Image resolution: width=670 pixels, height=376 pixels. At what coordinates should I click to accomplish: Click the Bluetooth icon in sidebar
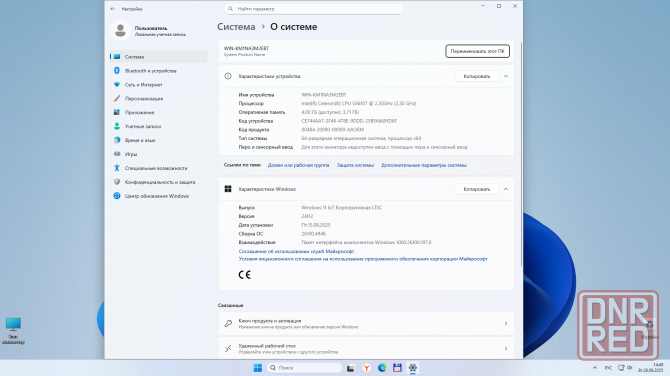(x=117, y=70)
